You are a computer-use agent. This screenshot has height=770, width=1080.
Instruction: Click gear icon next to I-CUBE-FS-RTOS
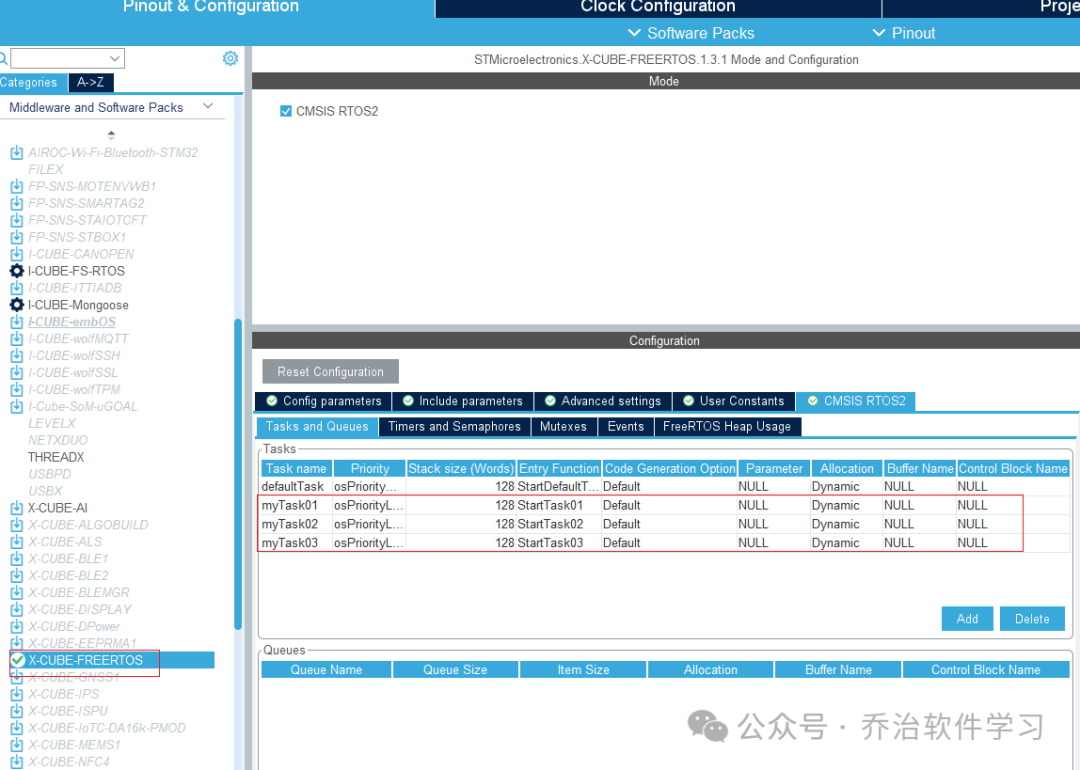click(x=17, y=271)
